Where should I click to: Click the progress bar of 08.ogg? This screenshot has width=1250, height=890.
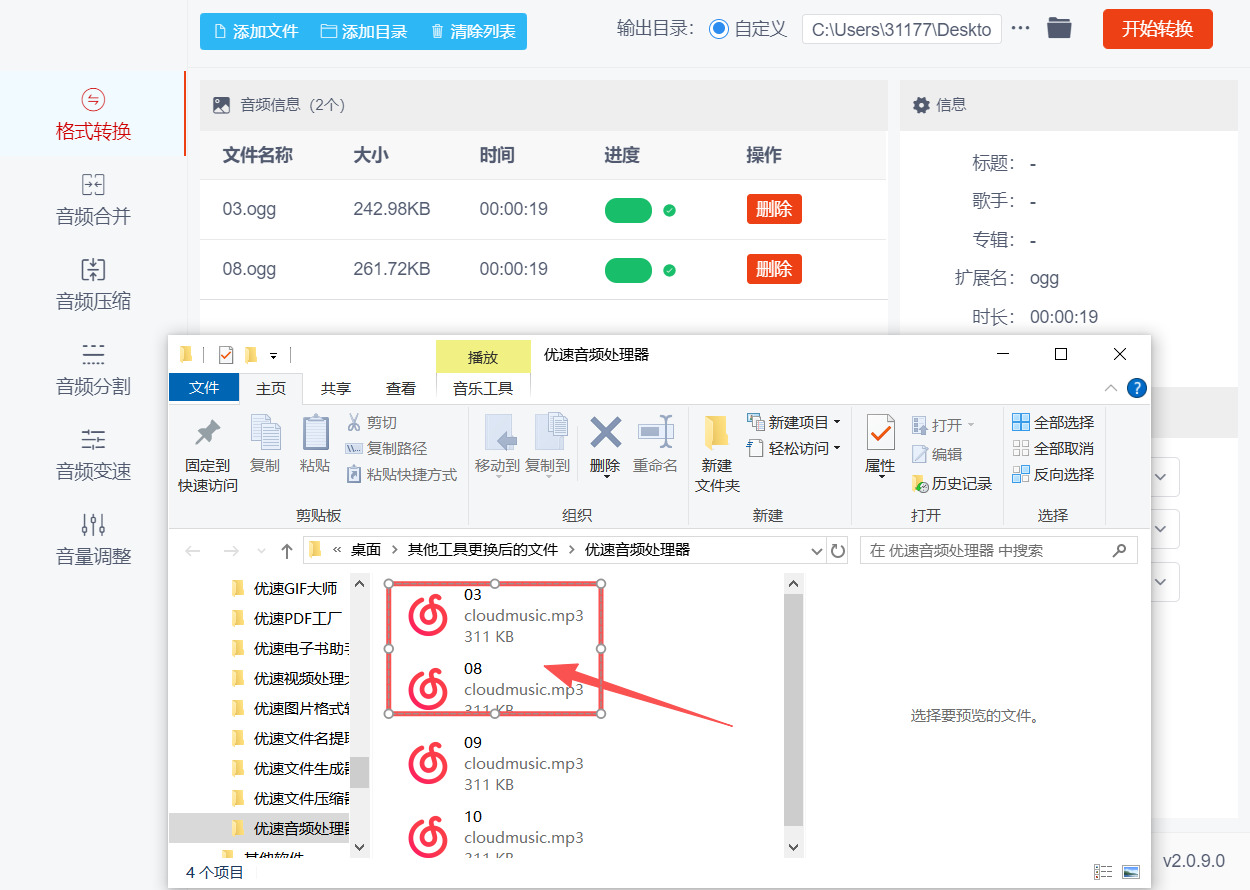coord(628,270)
